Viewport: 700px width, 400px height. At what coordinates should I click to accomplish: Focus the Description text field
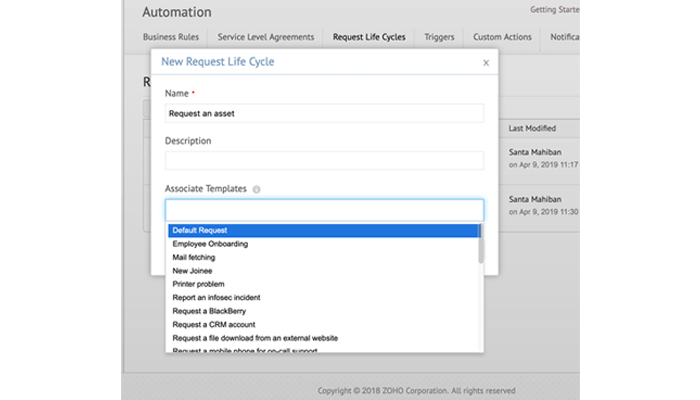point(324,160)
